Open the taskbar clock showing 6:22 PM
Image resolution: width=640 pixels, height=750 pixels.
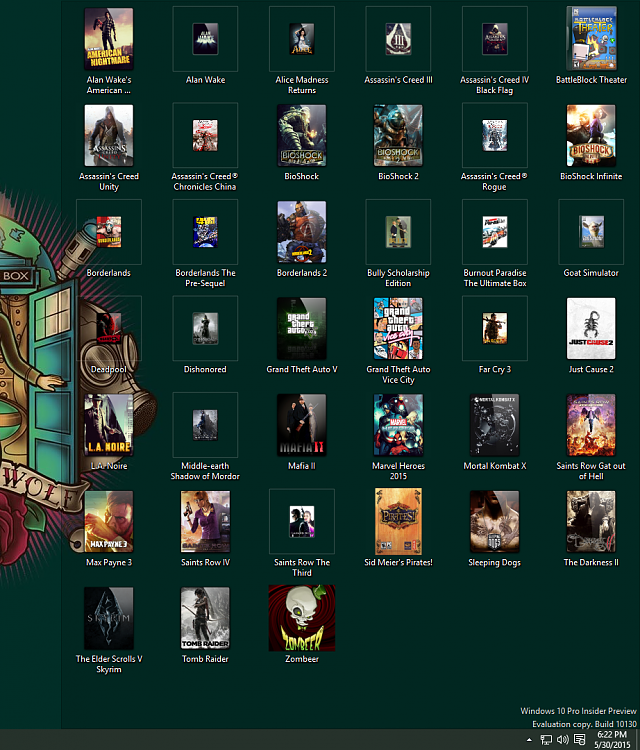click(612, 739)
